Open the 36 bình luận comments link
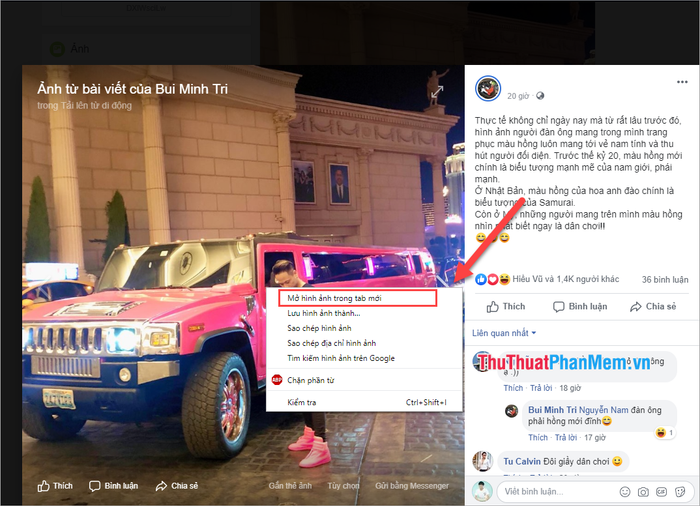Image resolution: width=700 pixels, height=506 pixels. point(665,280)
